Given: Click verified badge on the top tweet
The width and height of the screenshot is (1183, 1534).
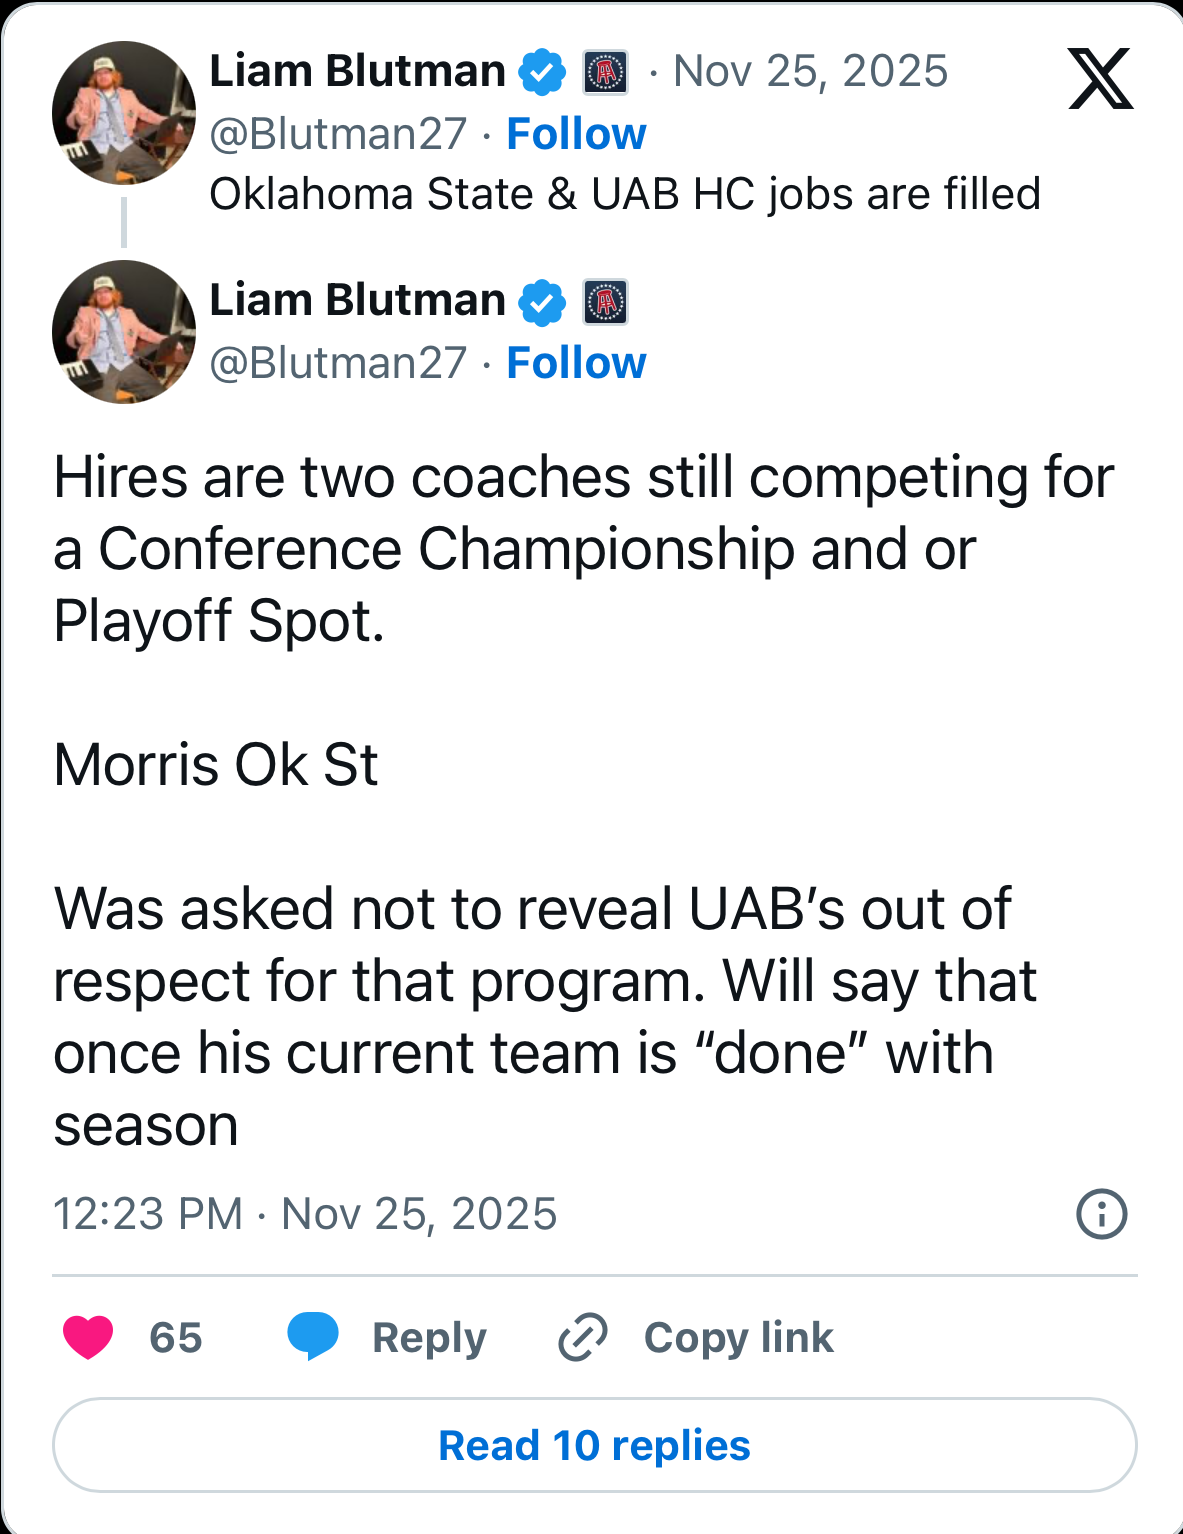Looking at the screenshot, I should [542, 72].
